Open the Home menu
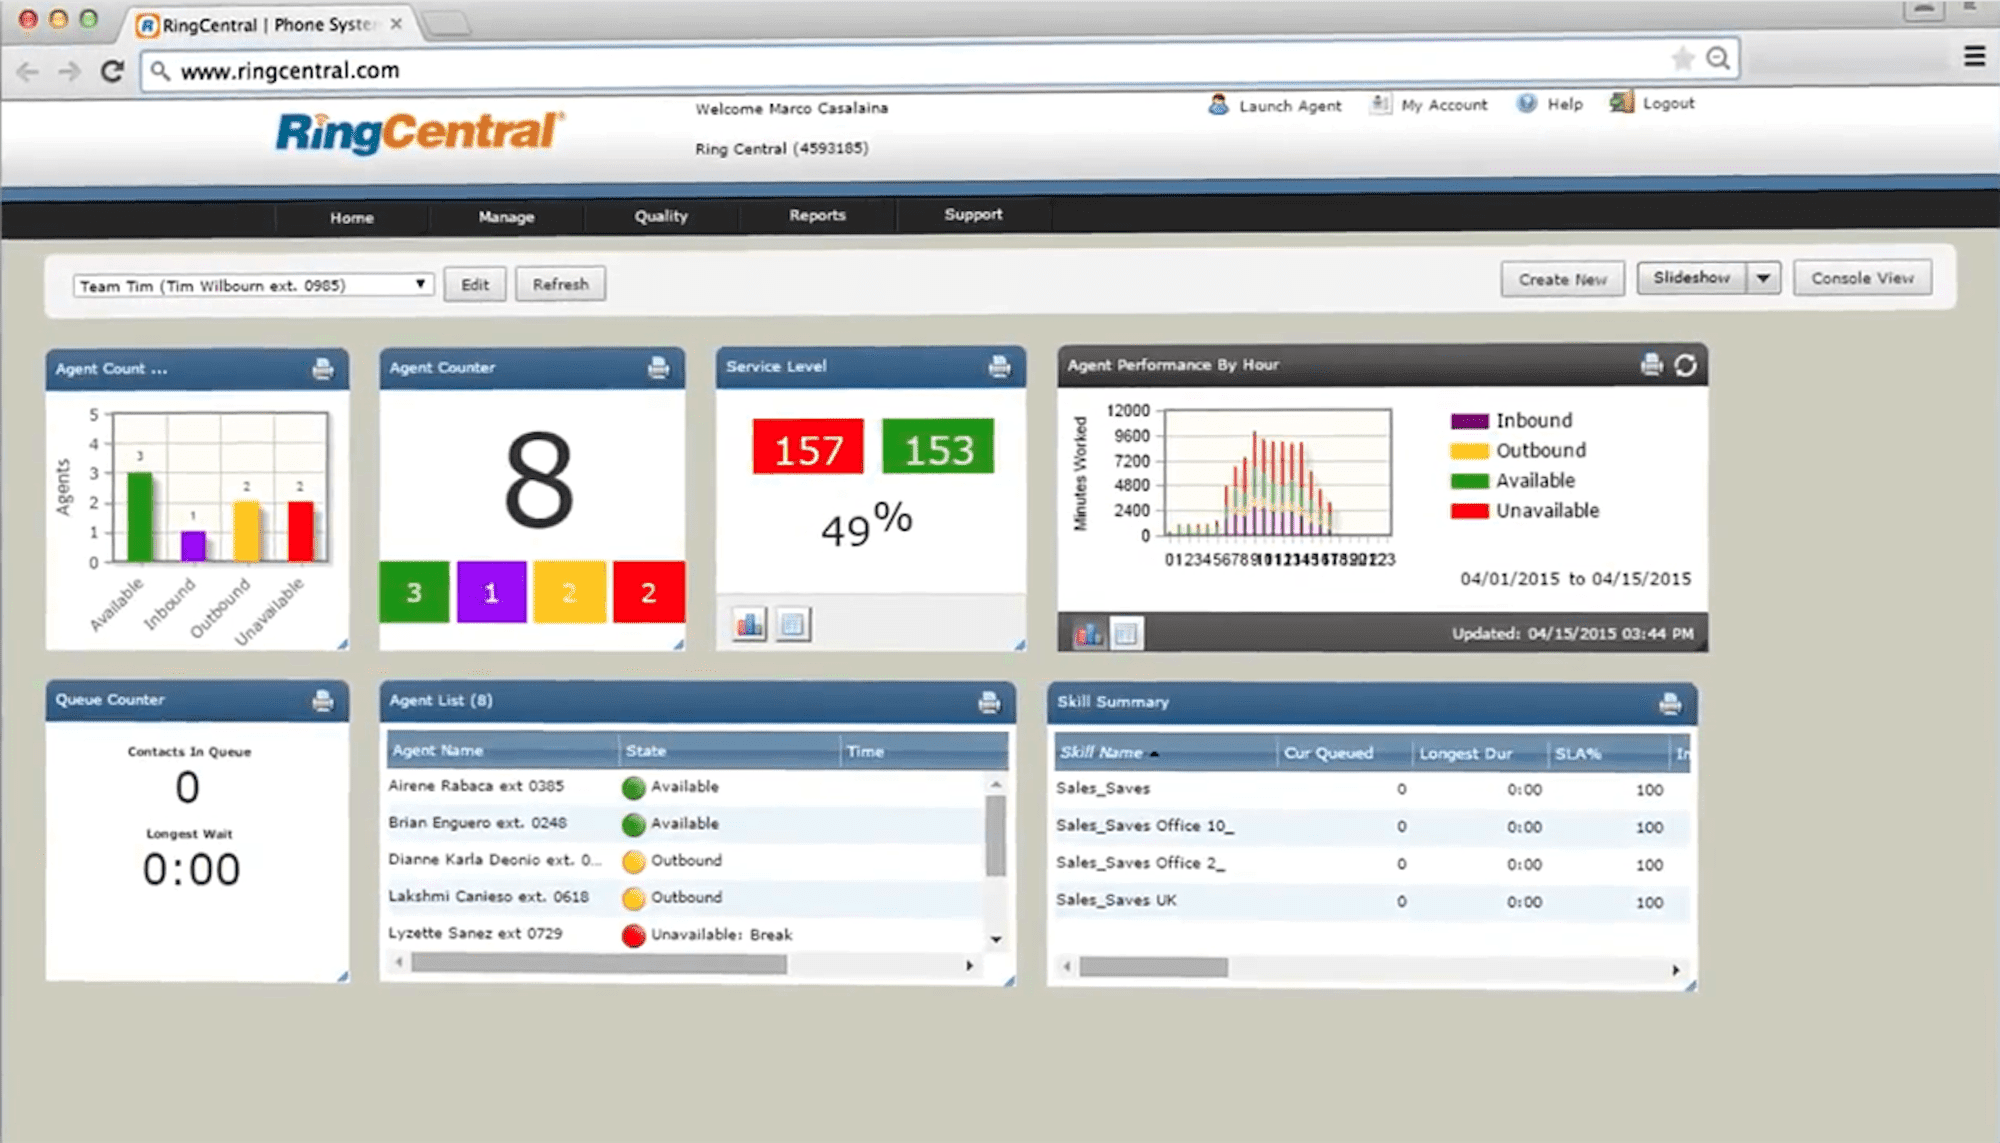 pos(352,217)
